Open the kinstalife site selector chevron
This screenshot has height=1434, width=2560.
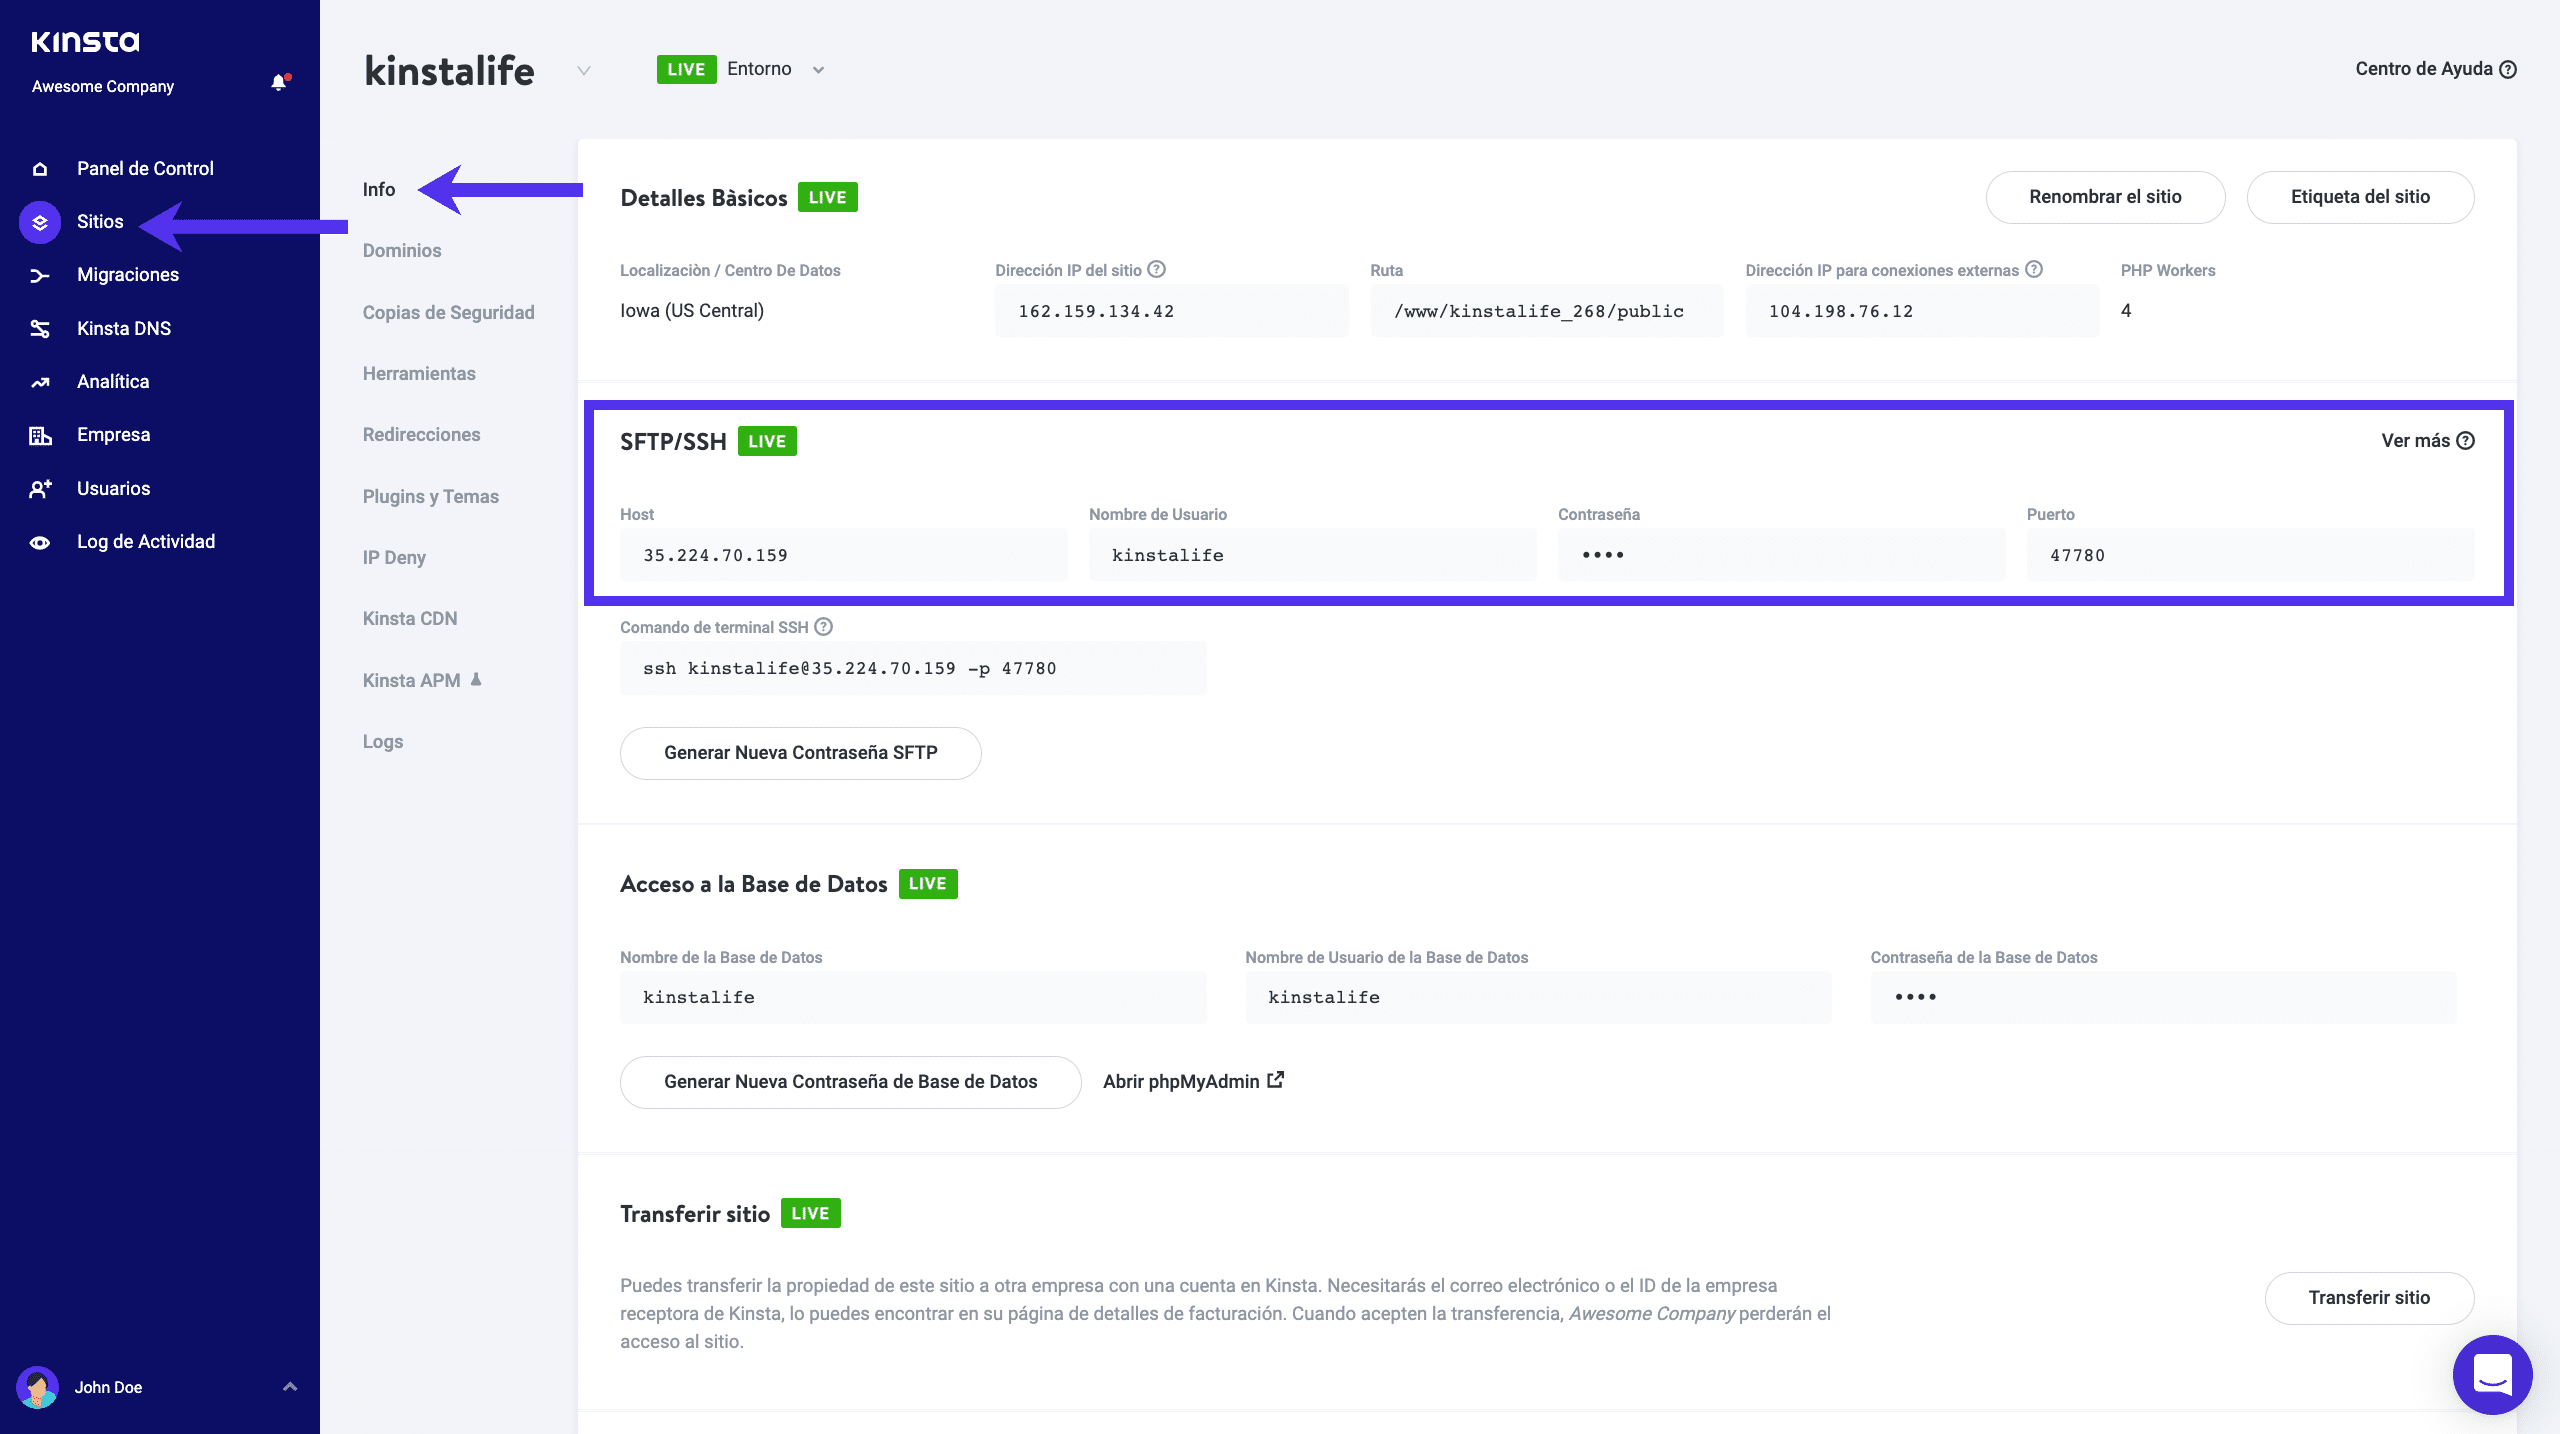point(583,72)
